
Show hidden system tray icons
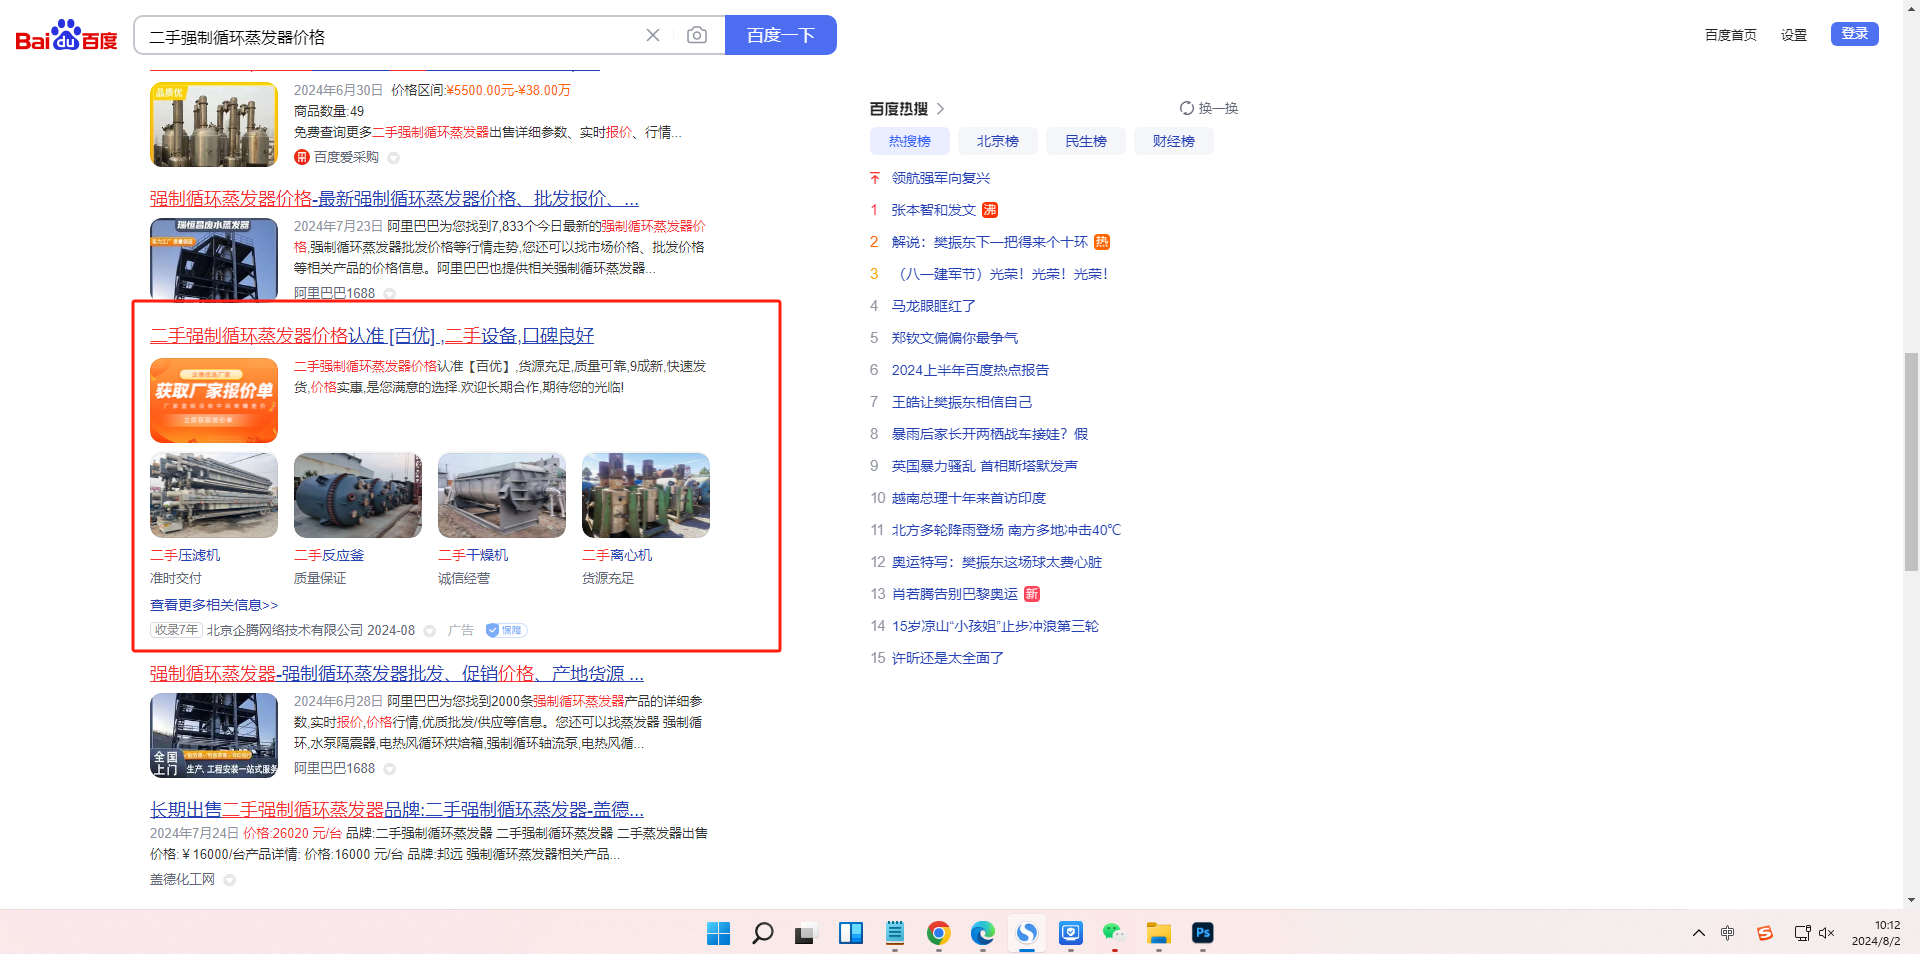[x=1698, y=933]
